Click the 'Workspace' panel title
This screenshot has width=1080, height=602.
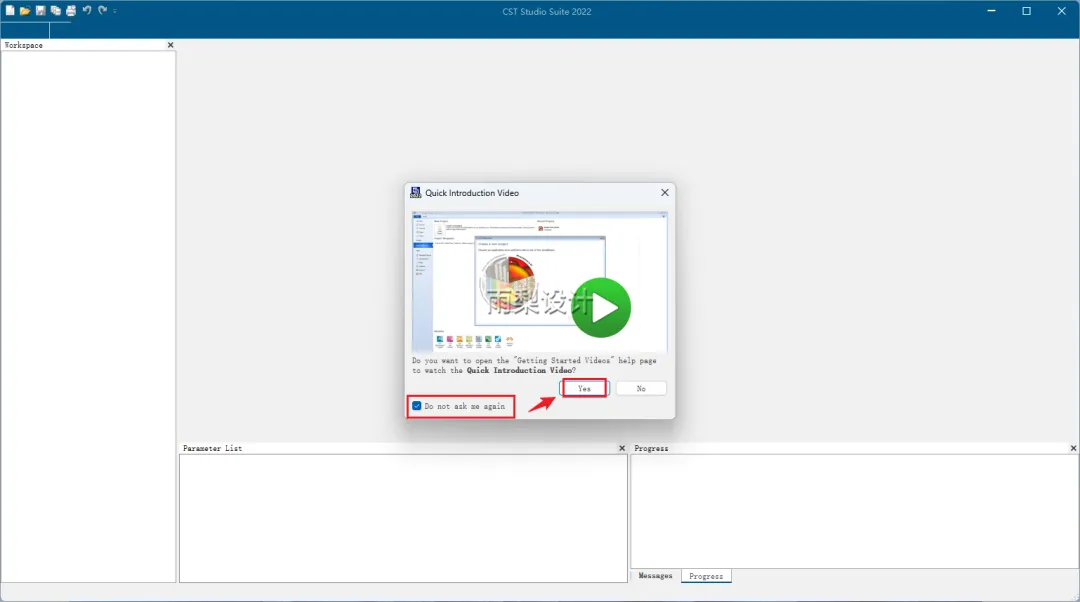(x=23, y=45)
